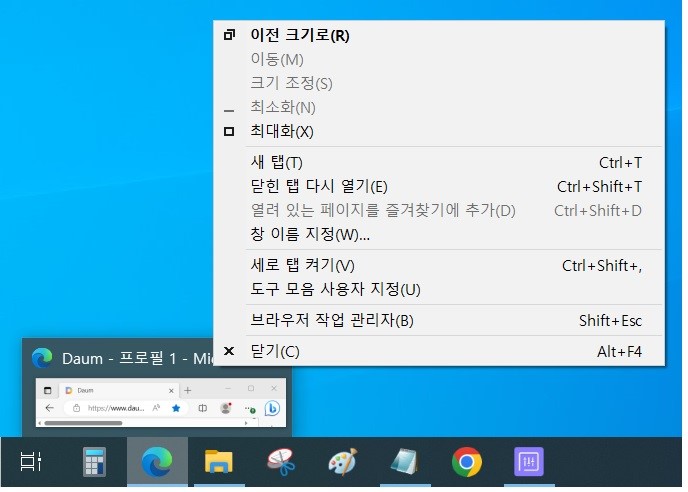The width and height of the screenshot is (688, 492).
Task: Choose 이전 크기로(R) to restore window size
Action: click(439, 35)
